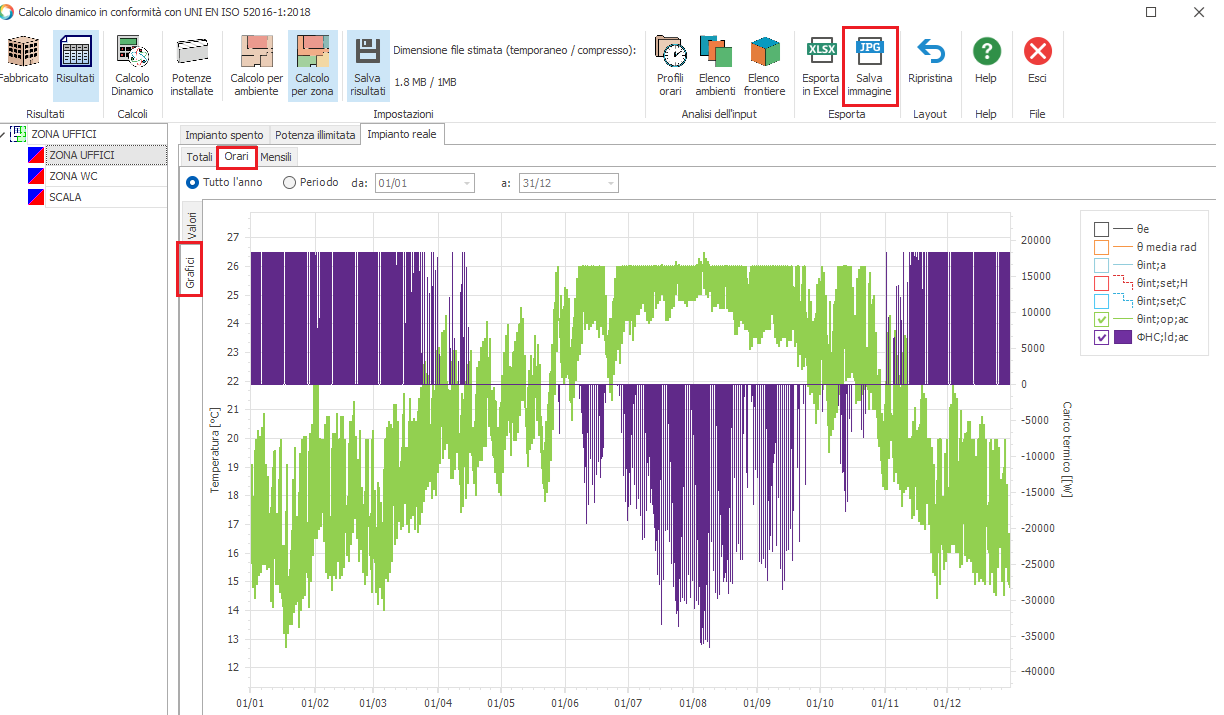1224x715 pixels.
Task: Switch to Potenza illimitata tab
Action: click(315, 135)
